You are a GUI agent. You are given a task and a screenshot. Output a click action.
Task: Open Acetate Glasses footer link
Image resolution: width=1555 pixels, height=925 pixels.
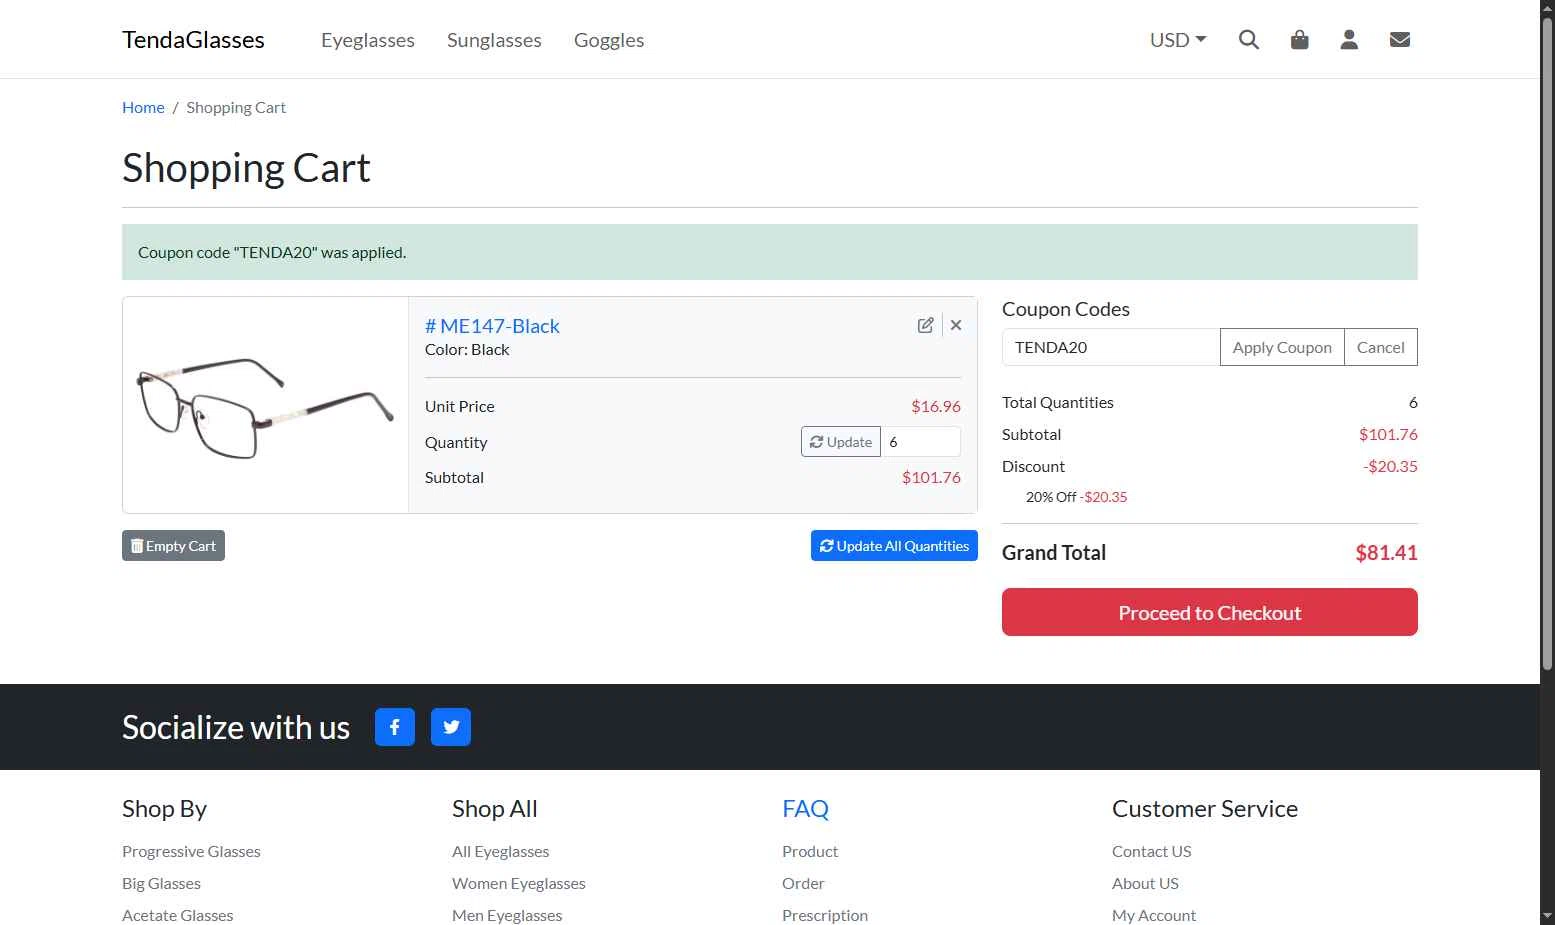(177, 915)
